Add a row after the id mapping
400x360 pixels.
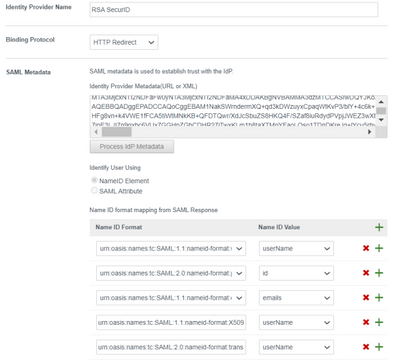pos(379,273)
